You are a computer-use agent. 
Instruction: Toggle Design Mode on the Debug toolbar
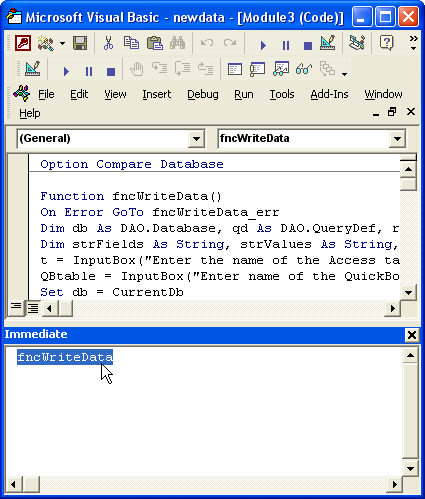(32, 69)
